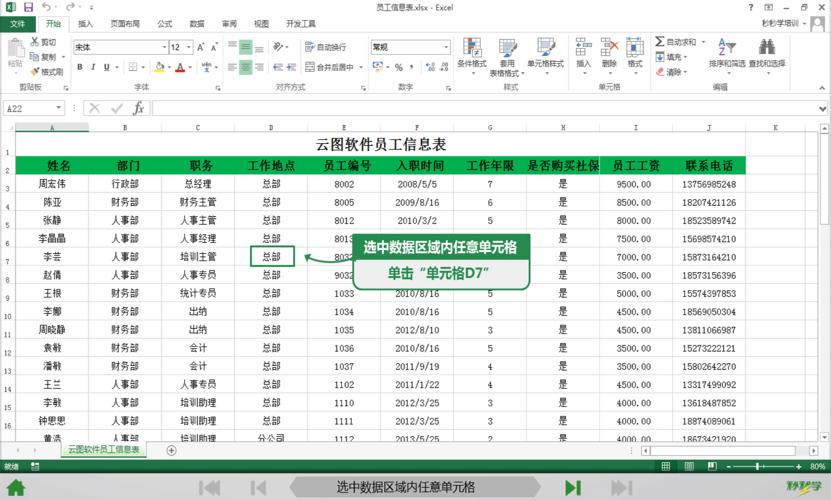
Task: Toggle italic formatting (I)
Action: [93, 67]
